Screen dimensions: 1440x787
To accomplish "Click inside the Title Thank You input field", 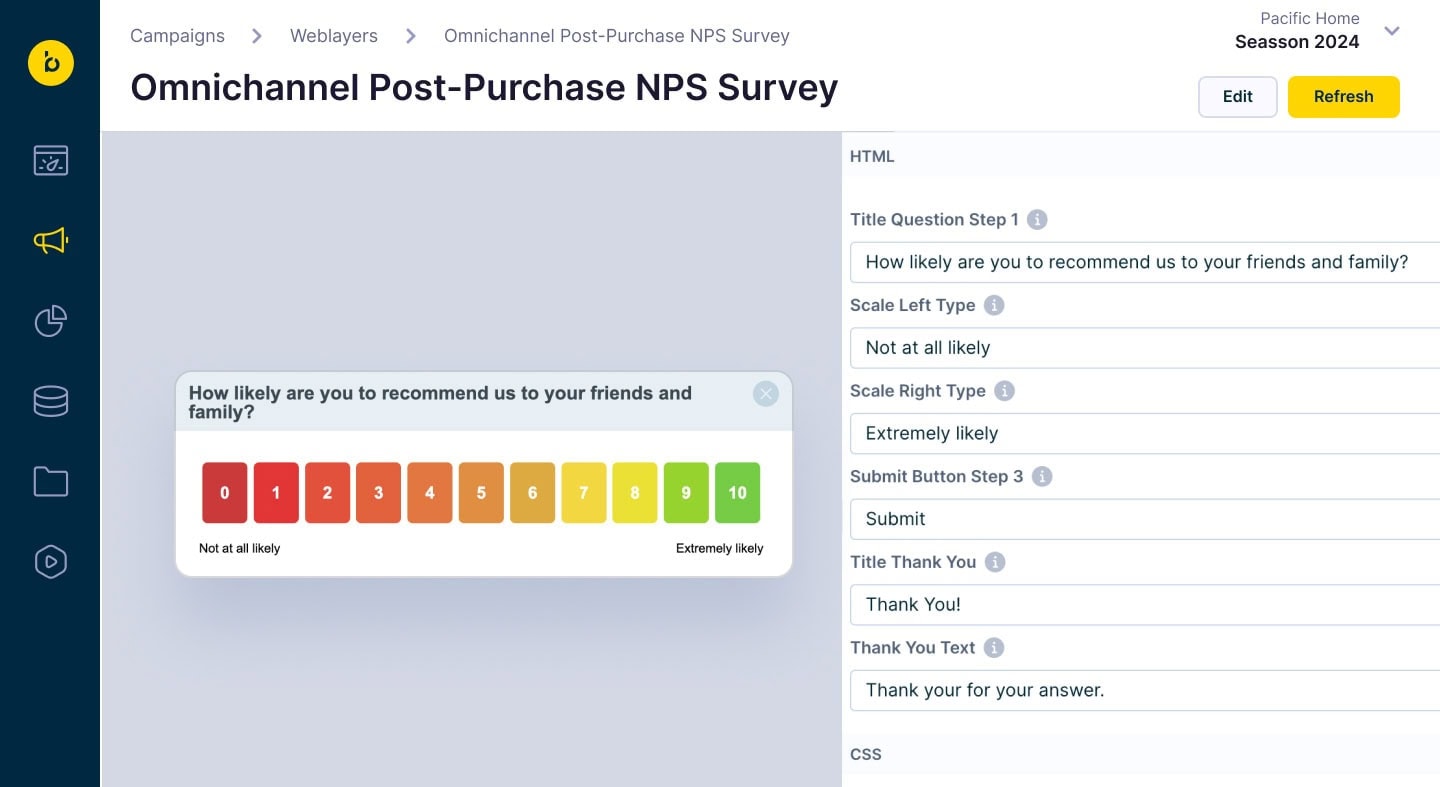I will [1100, 604].
